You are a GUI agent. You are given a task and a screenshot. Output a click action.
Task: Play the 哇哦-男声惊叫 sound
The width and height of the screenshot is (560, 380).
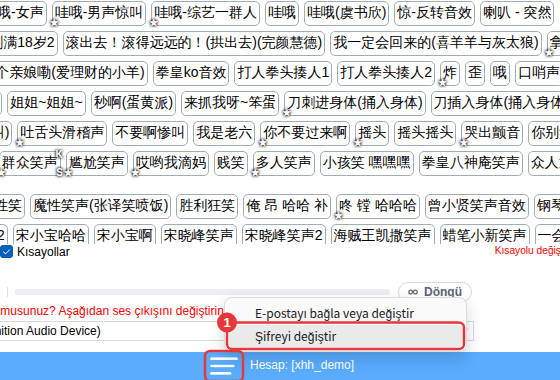click(99, 13)
